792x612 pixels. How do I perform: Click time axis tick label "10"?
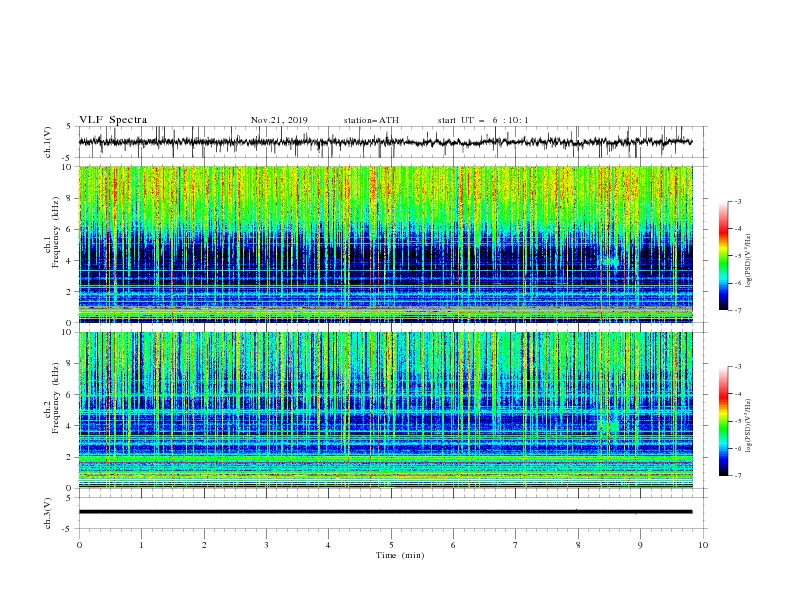tap(703, 545)
